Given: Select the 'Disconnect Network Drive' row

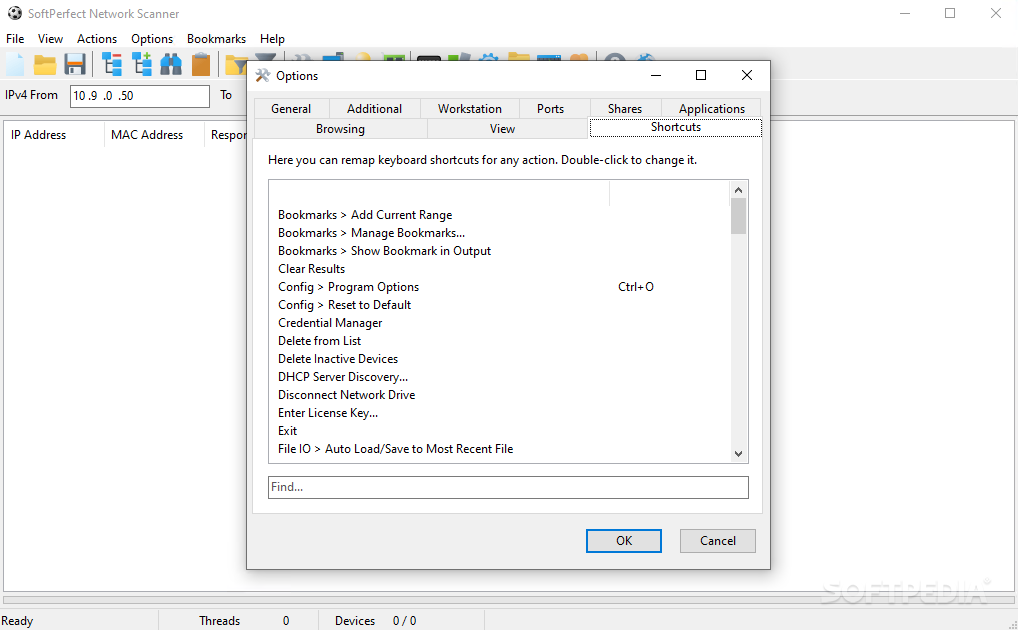Looking at the screenshot, I should 499,395.
